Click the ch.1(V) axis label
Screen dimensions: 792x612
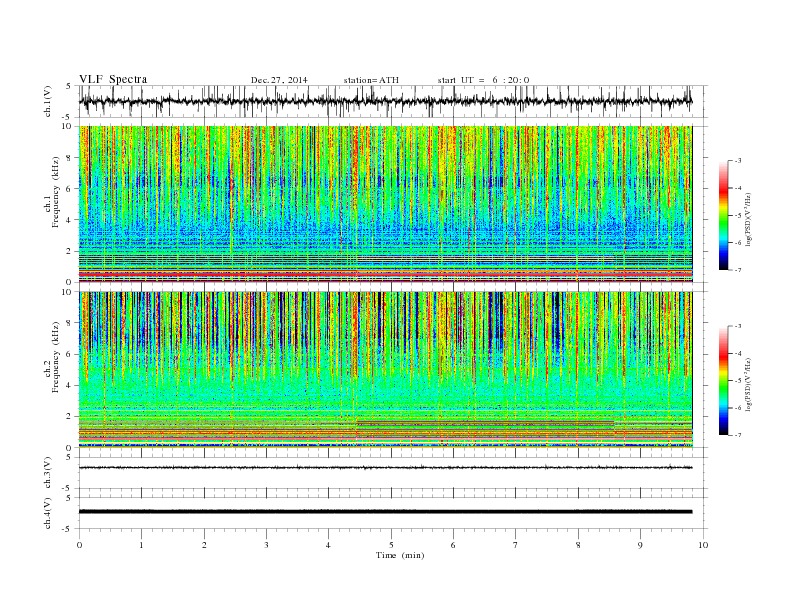[x=48, y=101]
